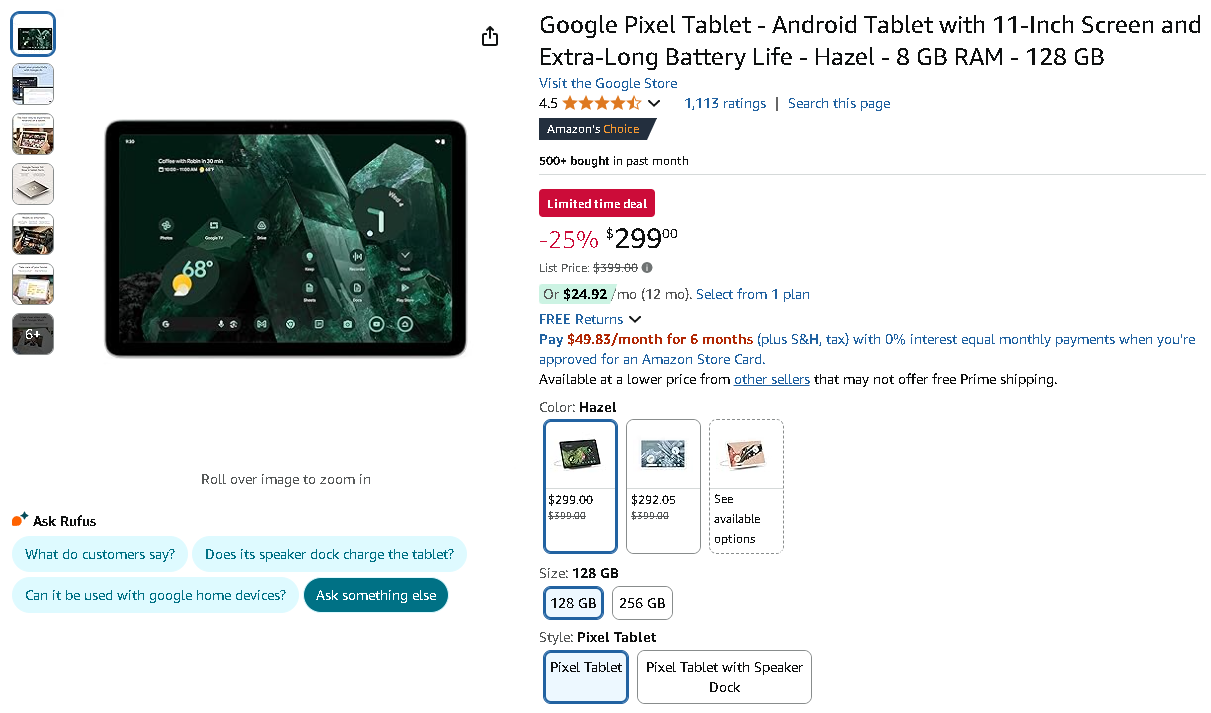Select the 128 GB size option

(x=572, y=602)
